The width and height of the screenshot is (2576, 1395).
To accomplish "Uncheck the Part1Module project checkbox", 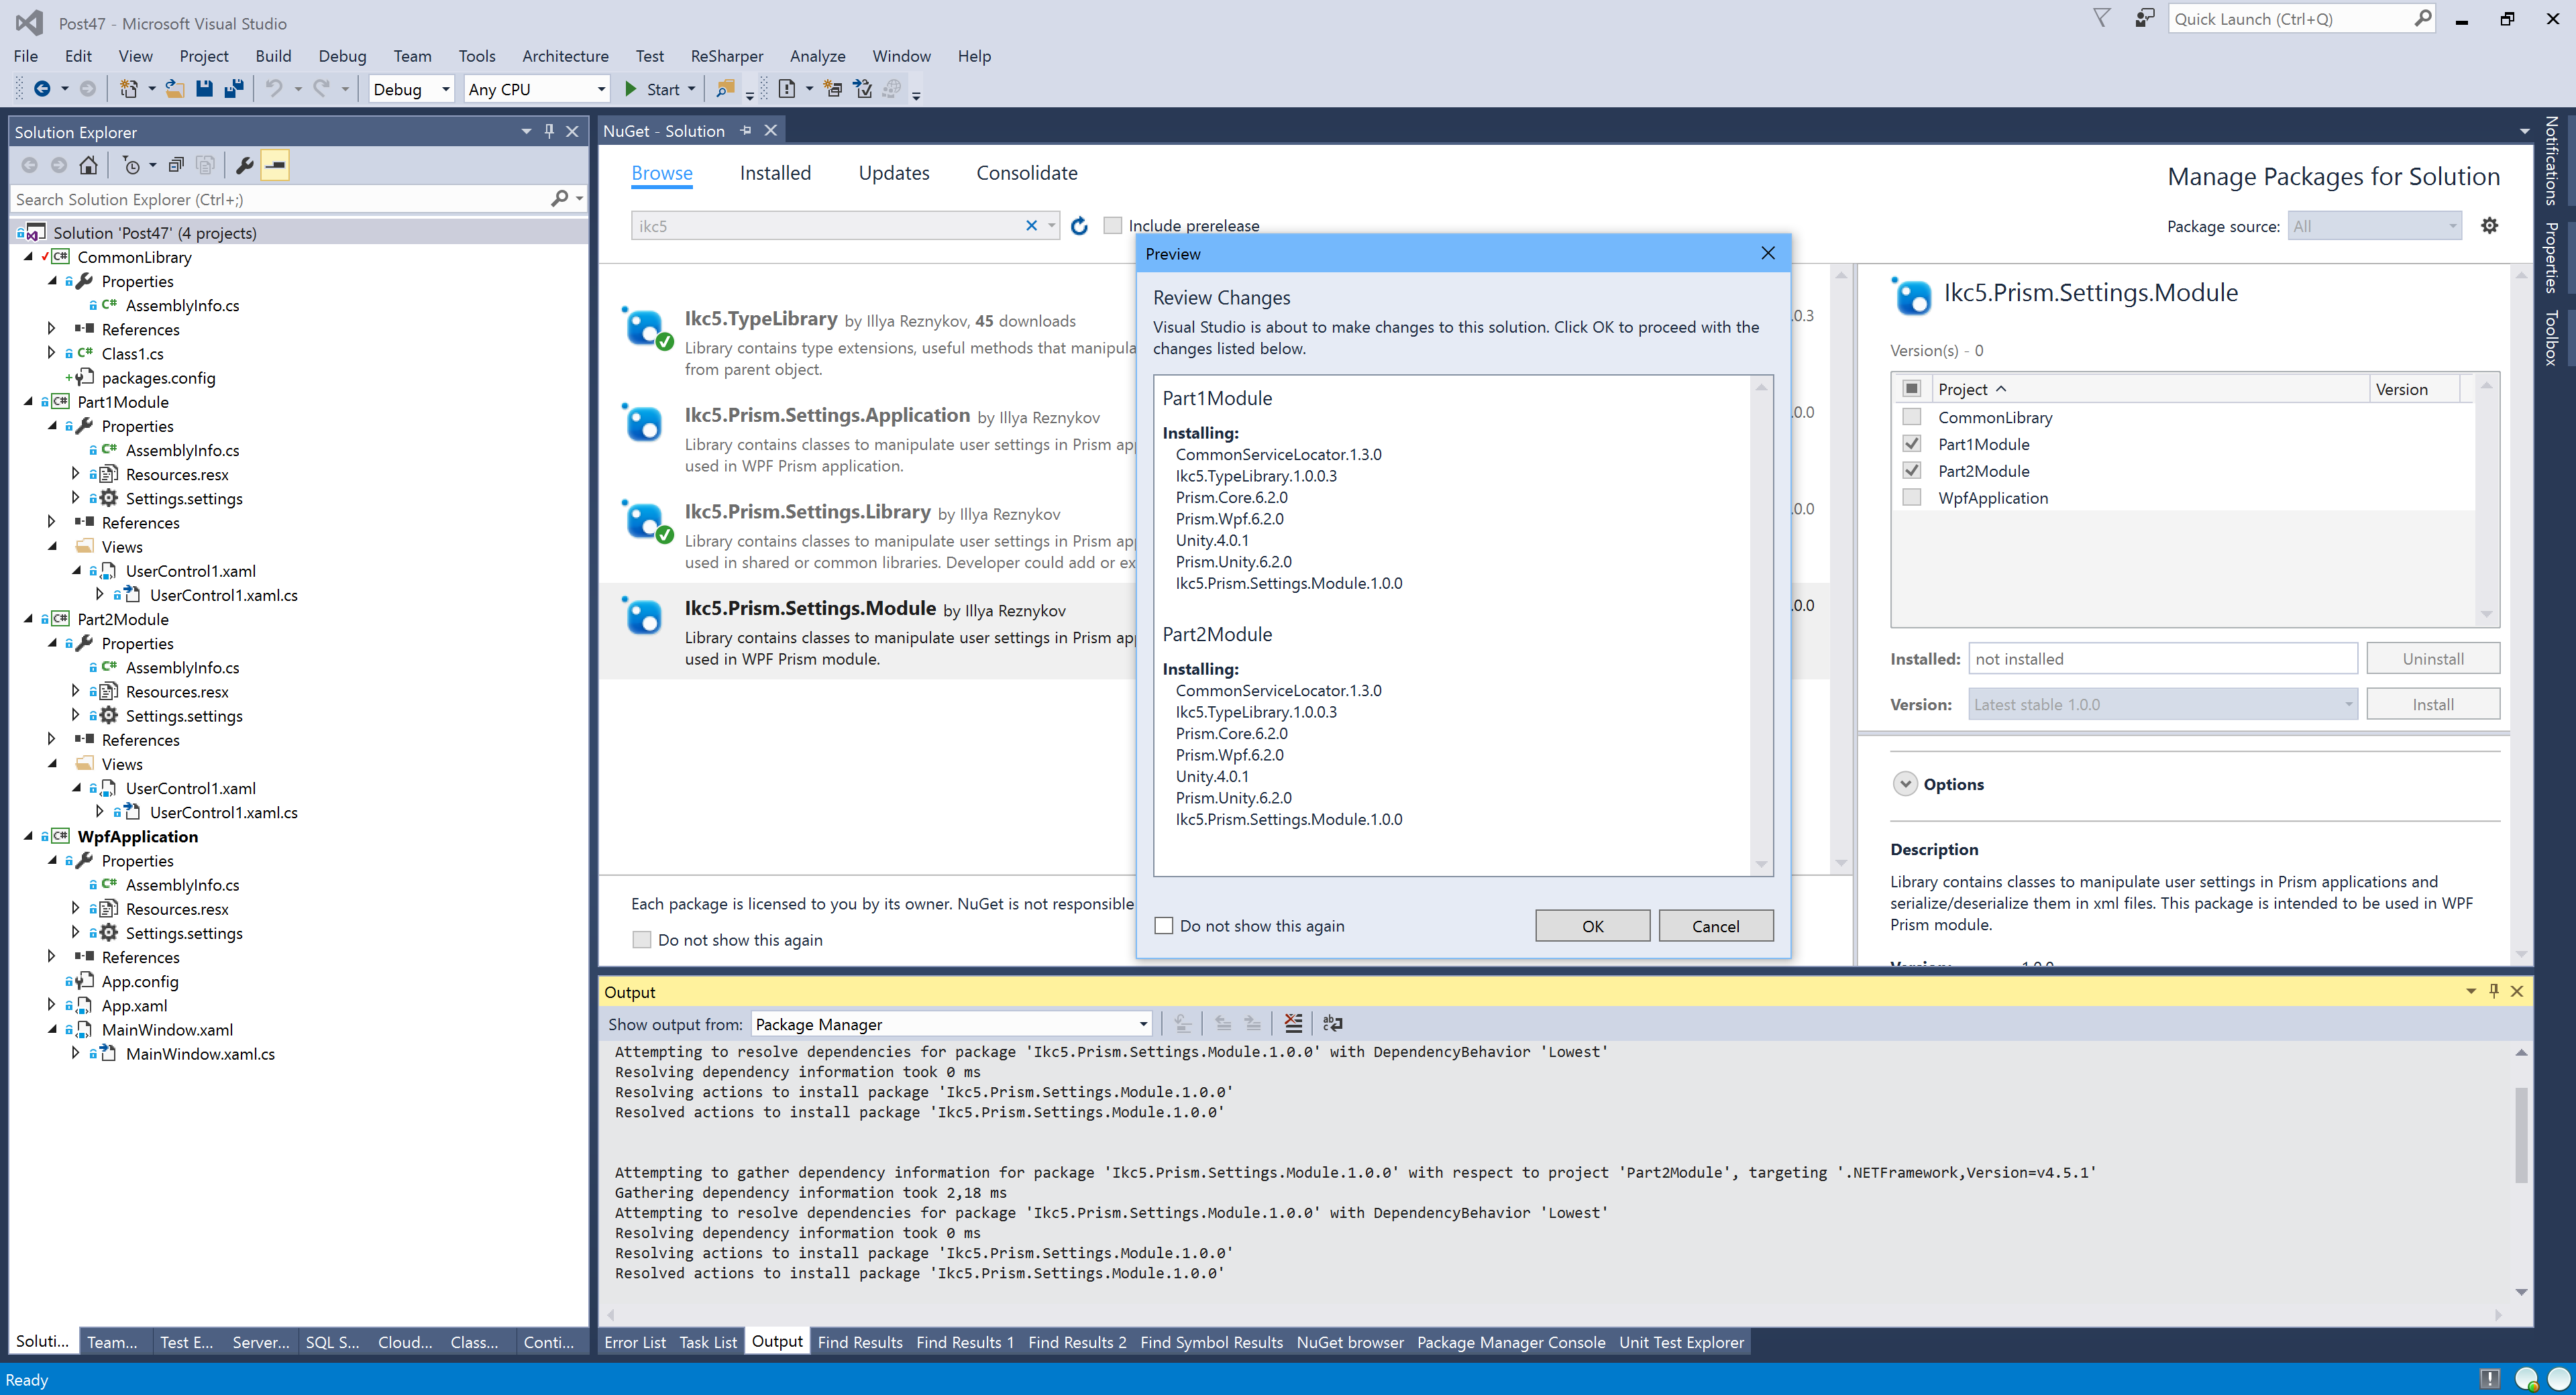I will coord(1911,443).
